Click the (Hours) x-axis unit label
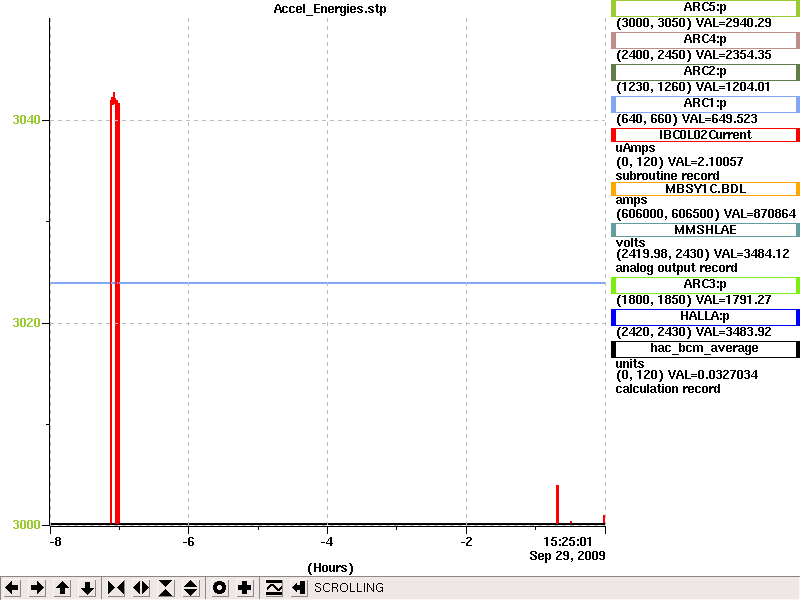Image resolution: width=800 pixels, height=600 pixels. click(x=330, y=568)
